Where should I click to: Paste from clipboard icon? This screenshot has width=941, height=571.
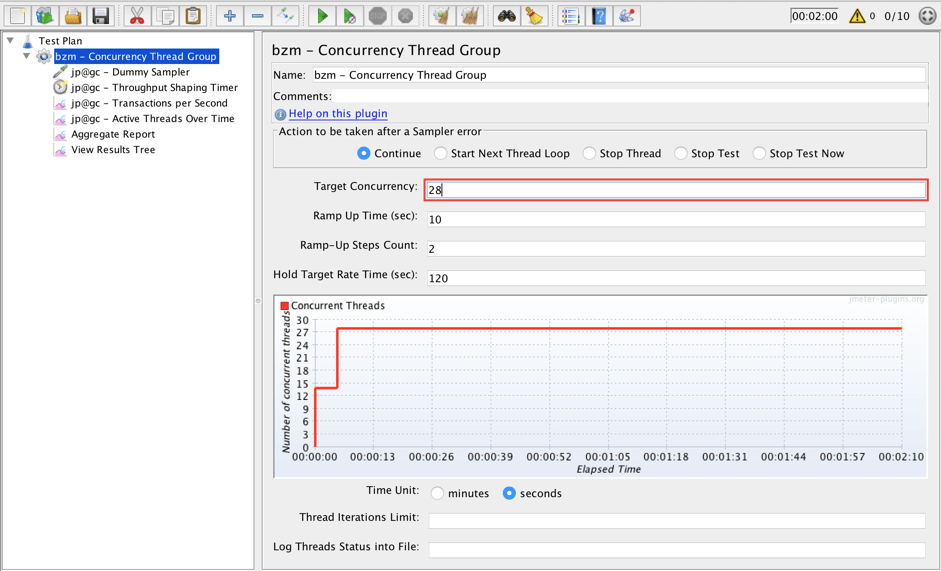pos(193,16)
